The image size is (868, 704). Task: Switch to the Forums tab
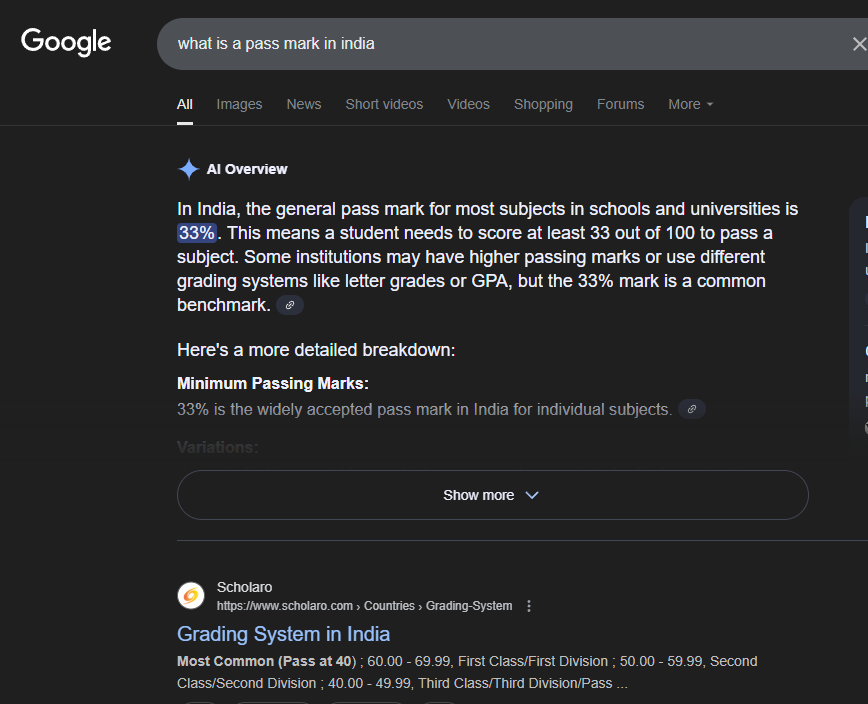(621, 104)
